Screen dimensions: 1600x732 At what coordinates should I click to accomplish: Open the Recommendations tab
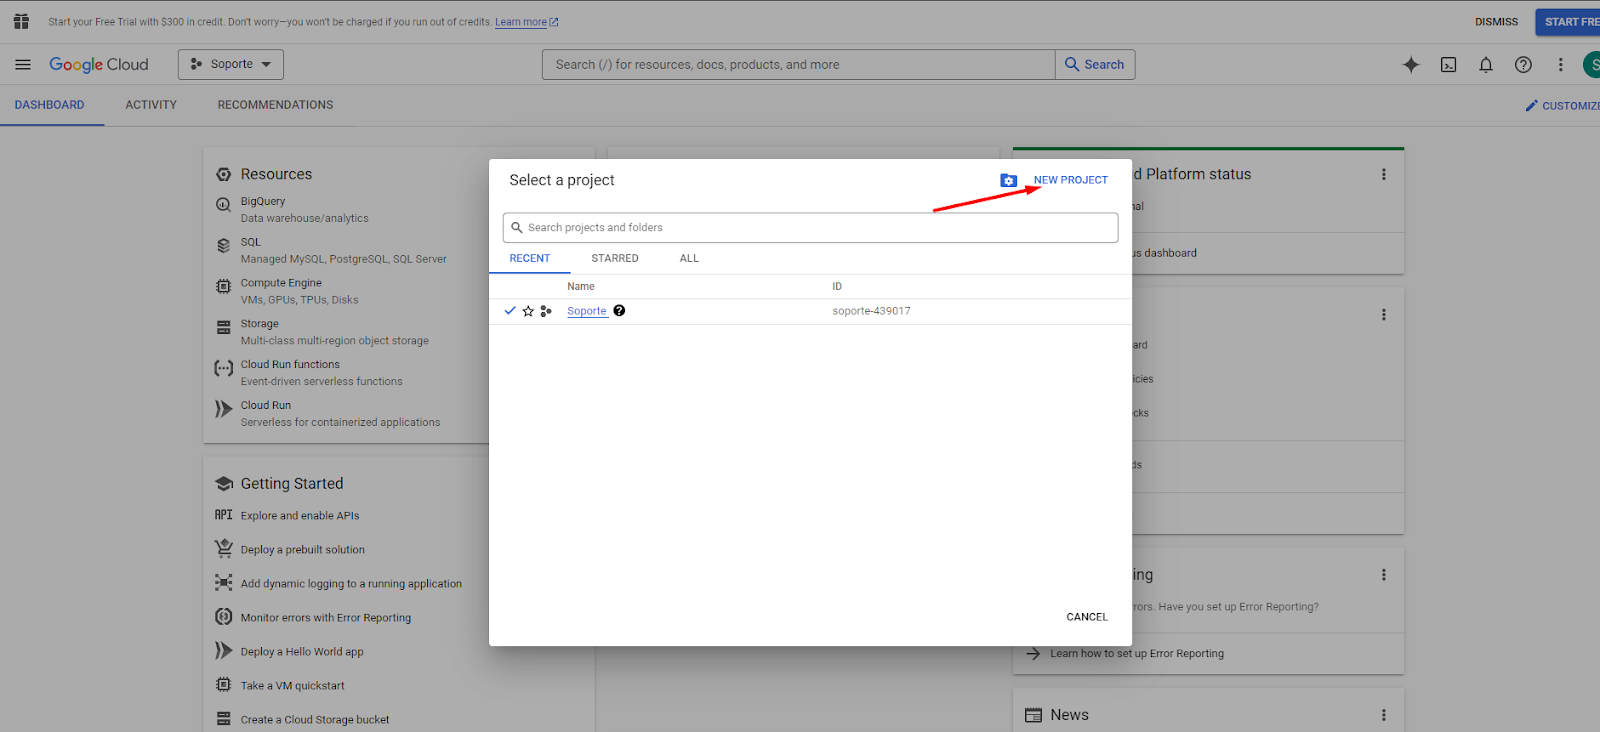point(276,105)
